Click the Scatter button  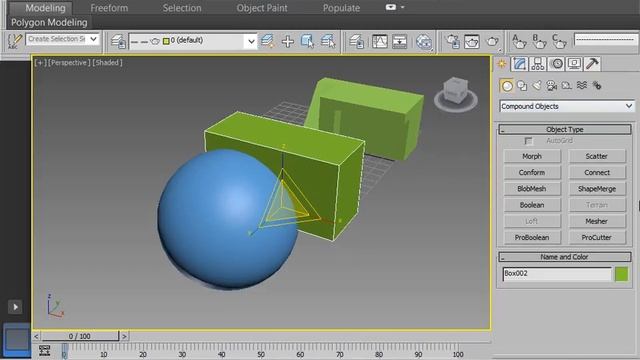tap(596, 156)
